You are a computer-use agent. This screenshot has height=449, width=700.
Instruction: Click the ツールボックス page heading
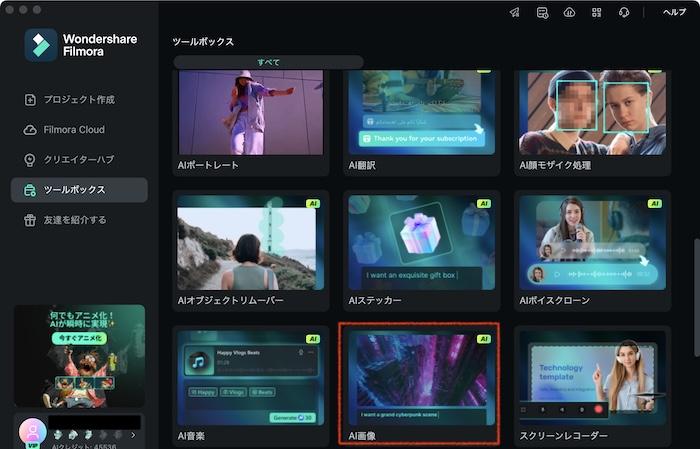(x=203, y=42)
